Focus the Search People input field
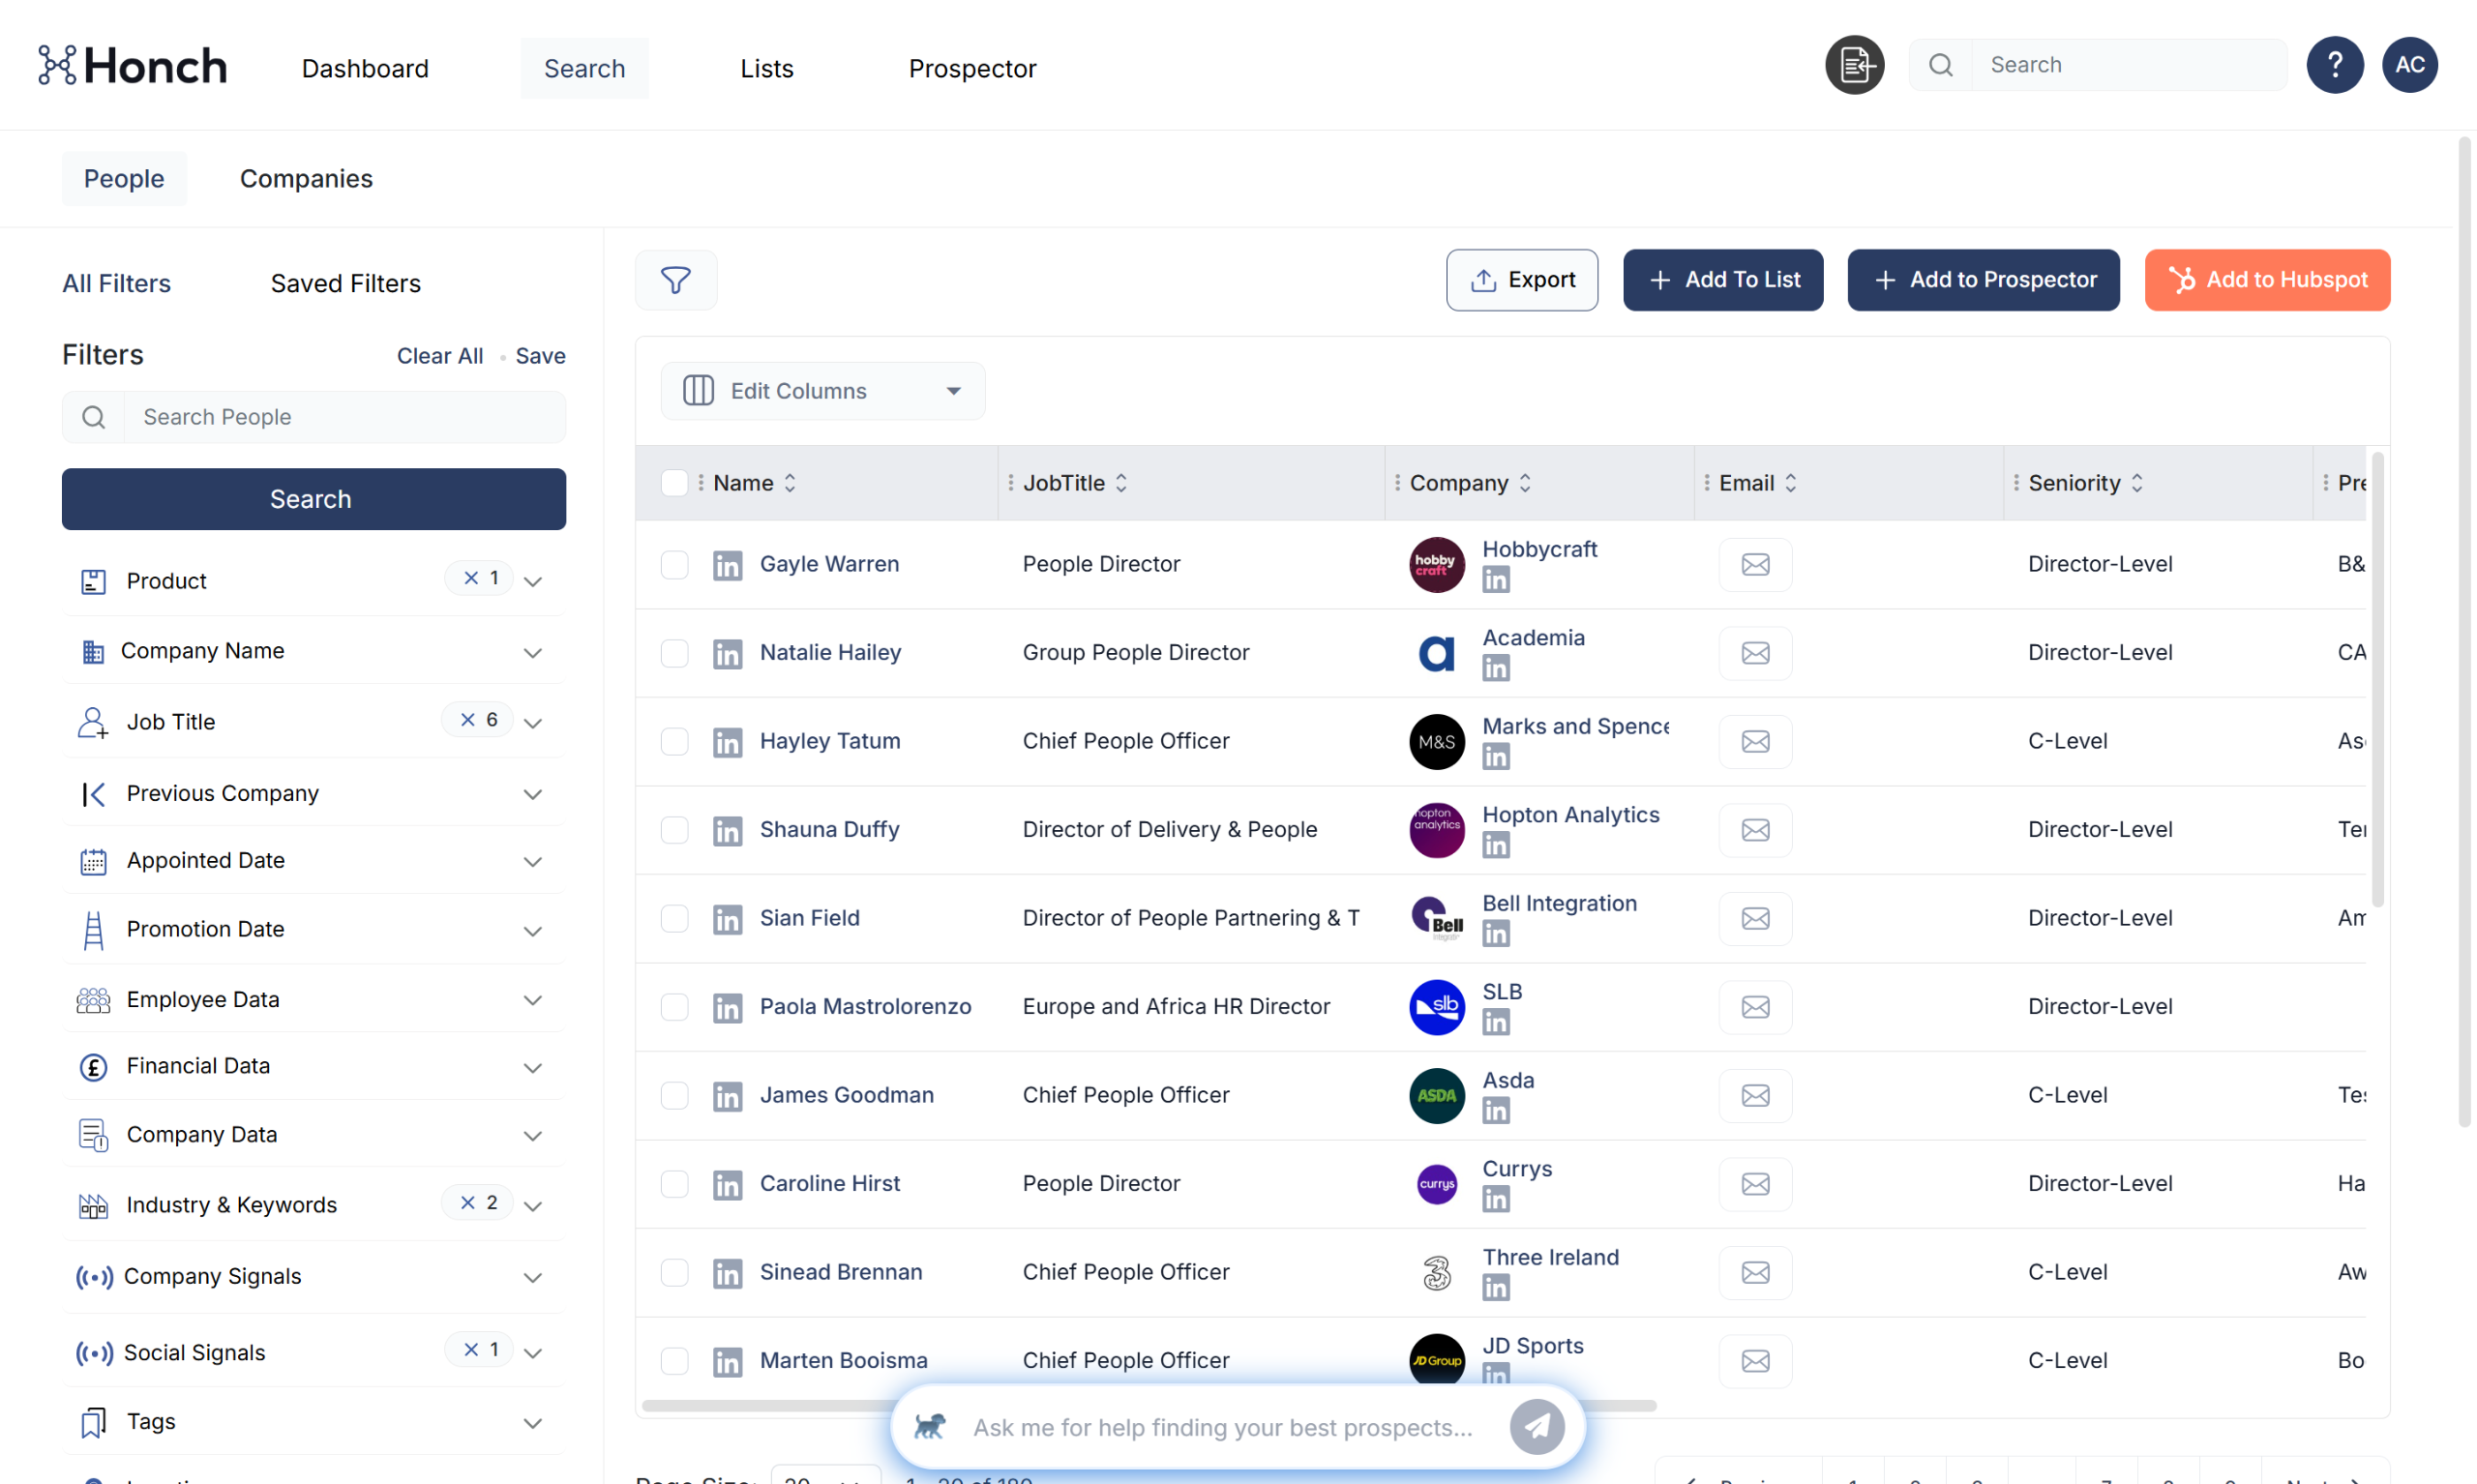Screen dimensions: 2477x1484 pos(343,417)
